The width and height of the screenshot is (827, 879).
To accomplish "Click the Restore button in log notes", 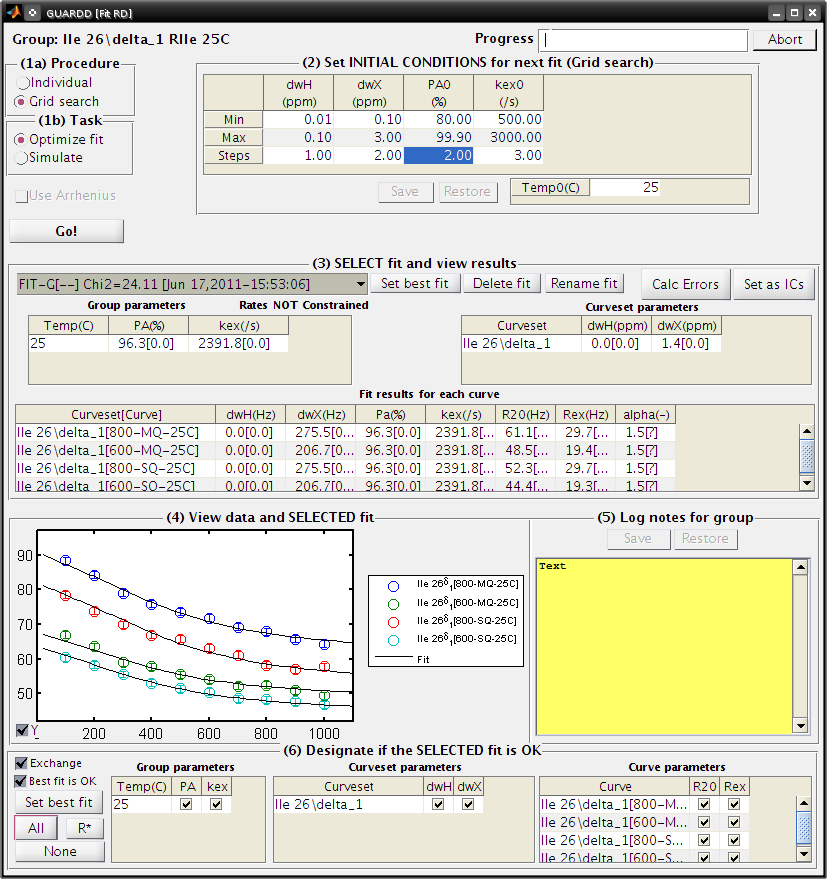I will pos(705,539).
